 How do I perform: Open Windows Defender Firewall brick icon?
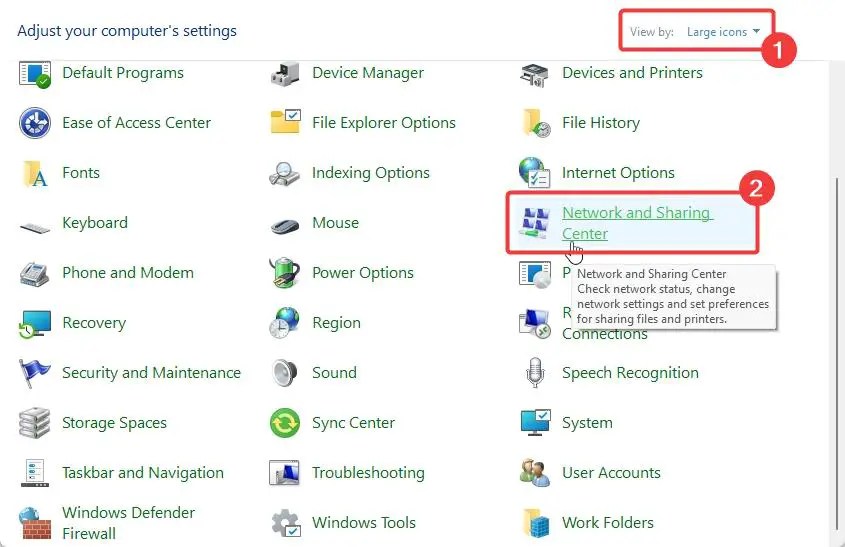[x=35, y=523]
